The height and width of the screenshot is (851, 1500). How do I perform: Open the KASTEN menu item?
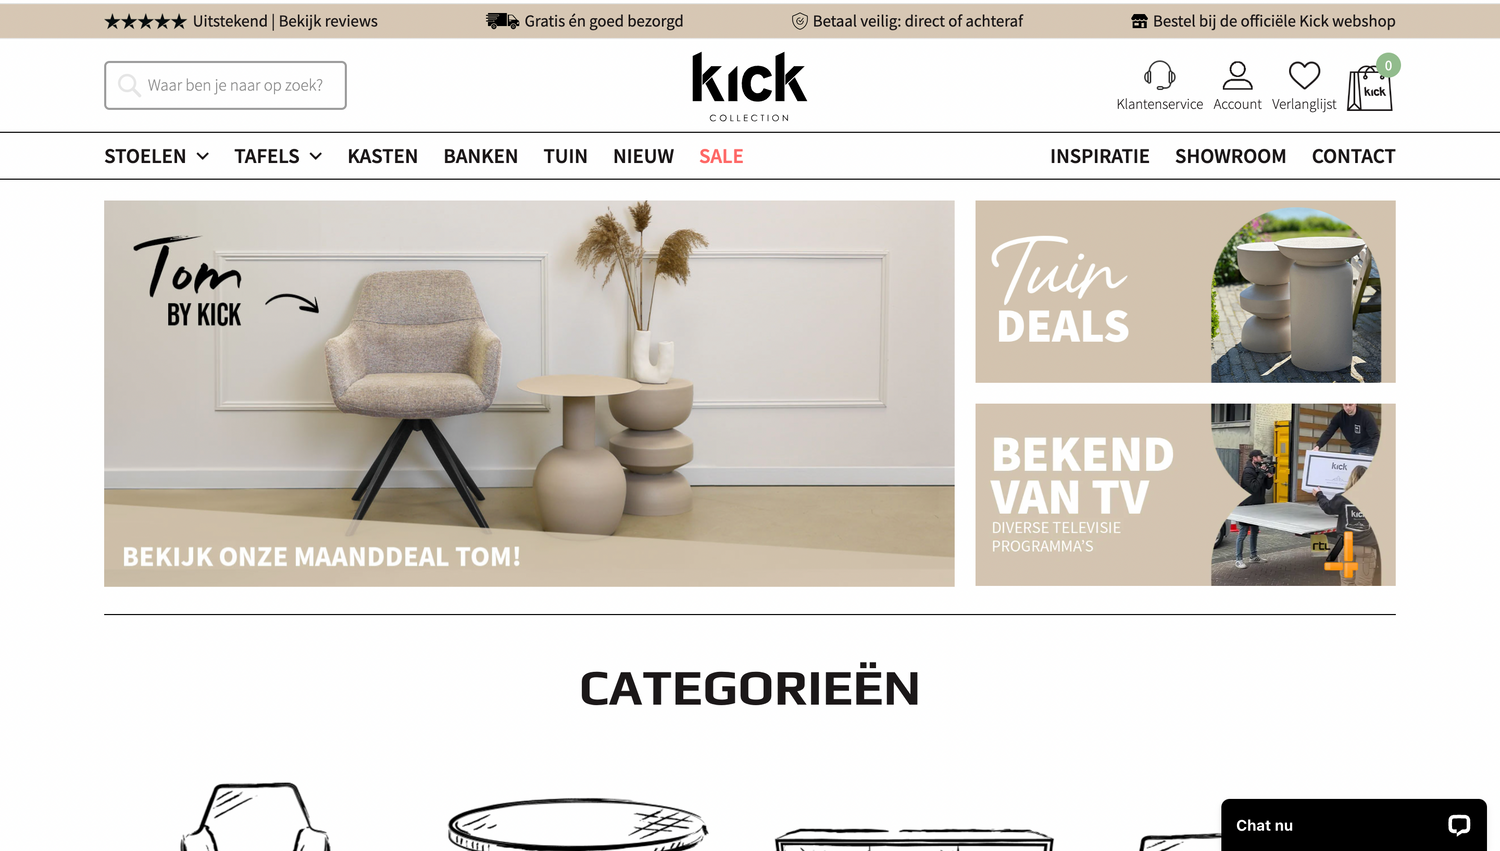(382, 156)
